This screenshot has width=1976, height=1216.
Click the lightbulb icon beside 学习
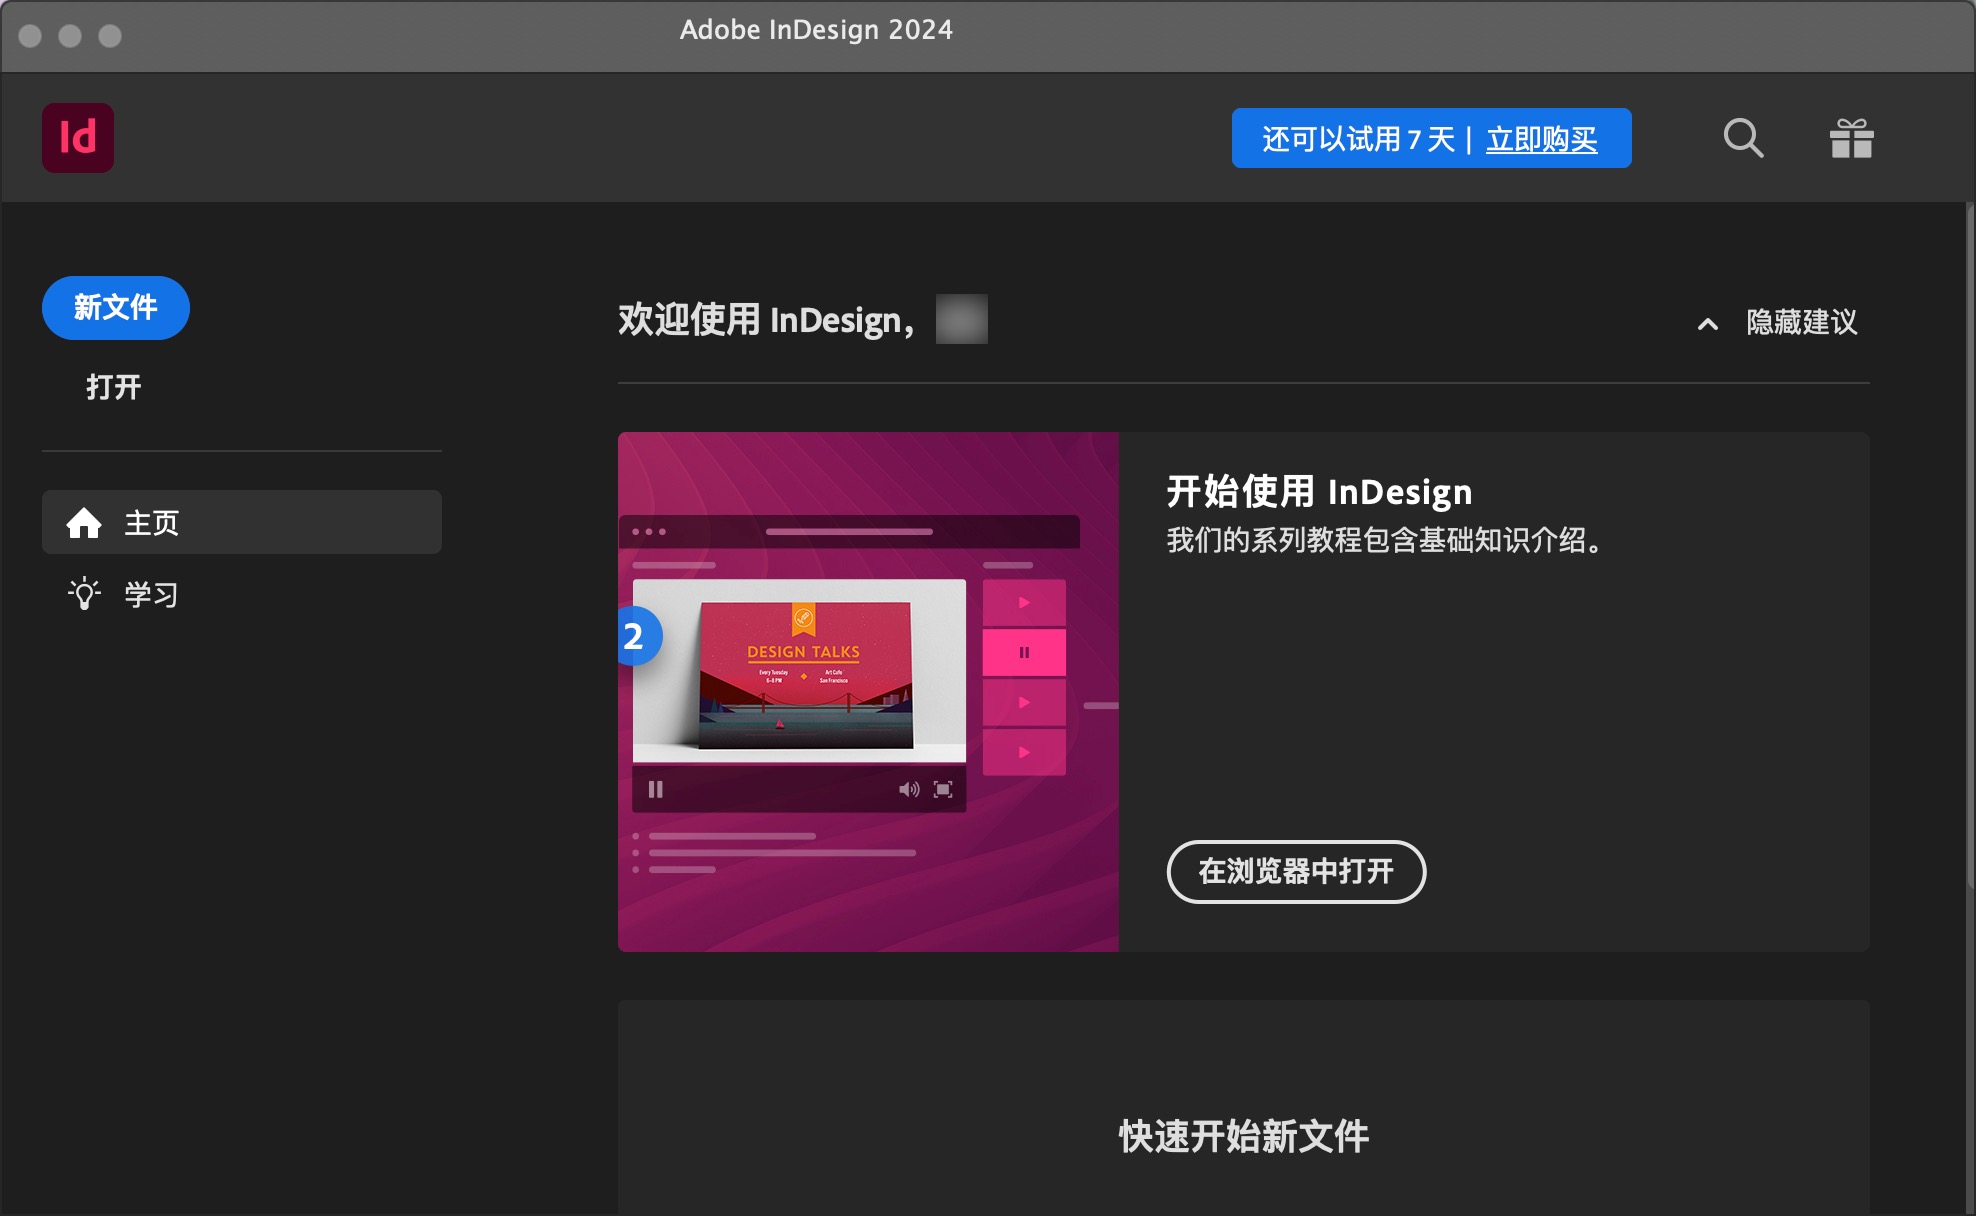(84, 594)
